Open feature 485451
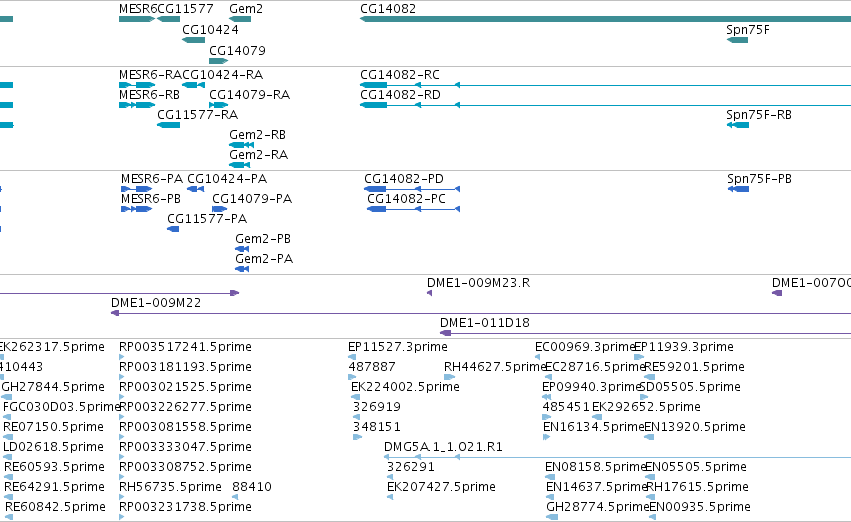This screenshot has width=851, height=522. click(566, 407)
